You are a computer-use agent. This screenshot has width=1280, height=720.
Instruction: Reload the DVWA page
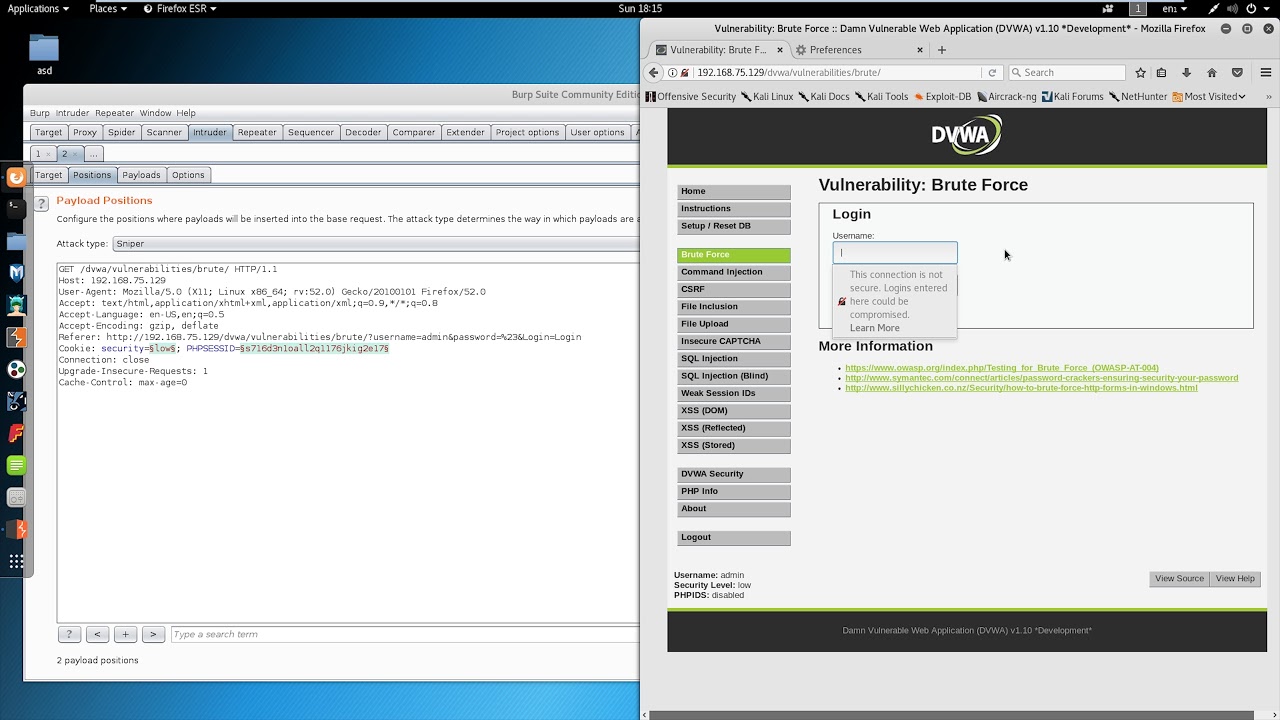[x=992, y=72]
